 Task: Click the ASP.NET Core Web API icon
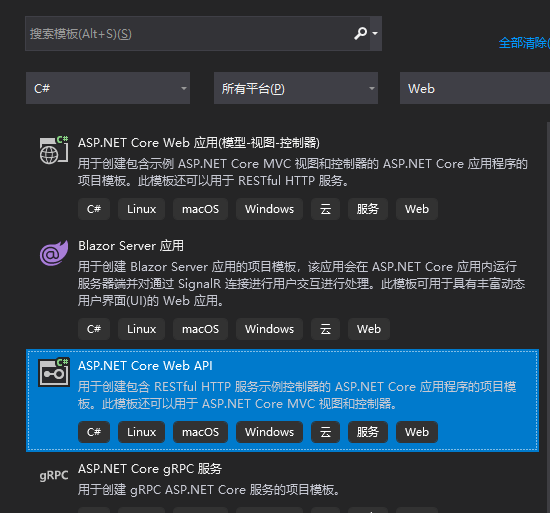click(x=54, y=372)
